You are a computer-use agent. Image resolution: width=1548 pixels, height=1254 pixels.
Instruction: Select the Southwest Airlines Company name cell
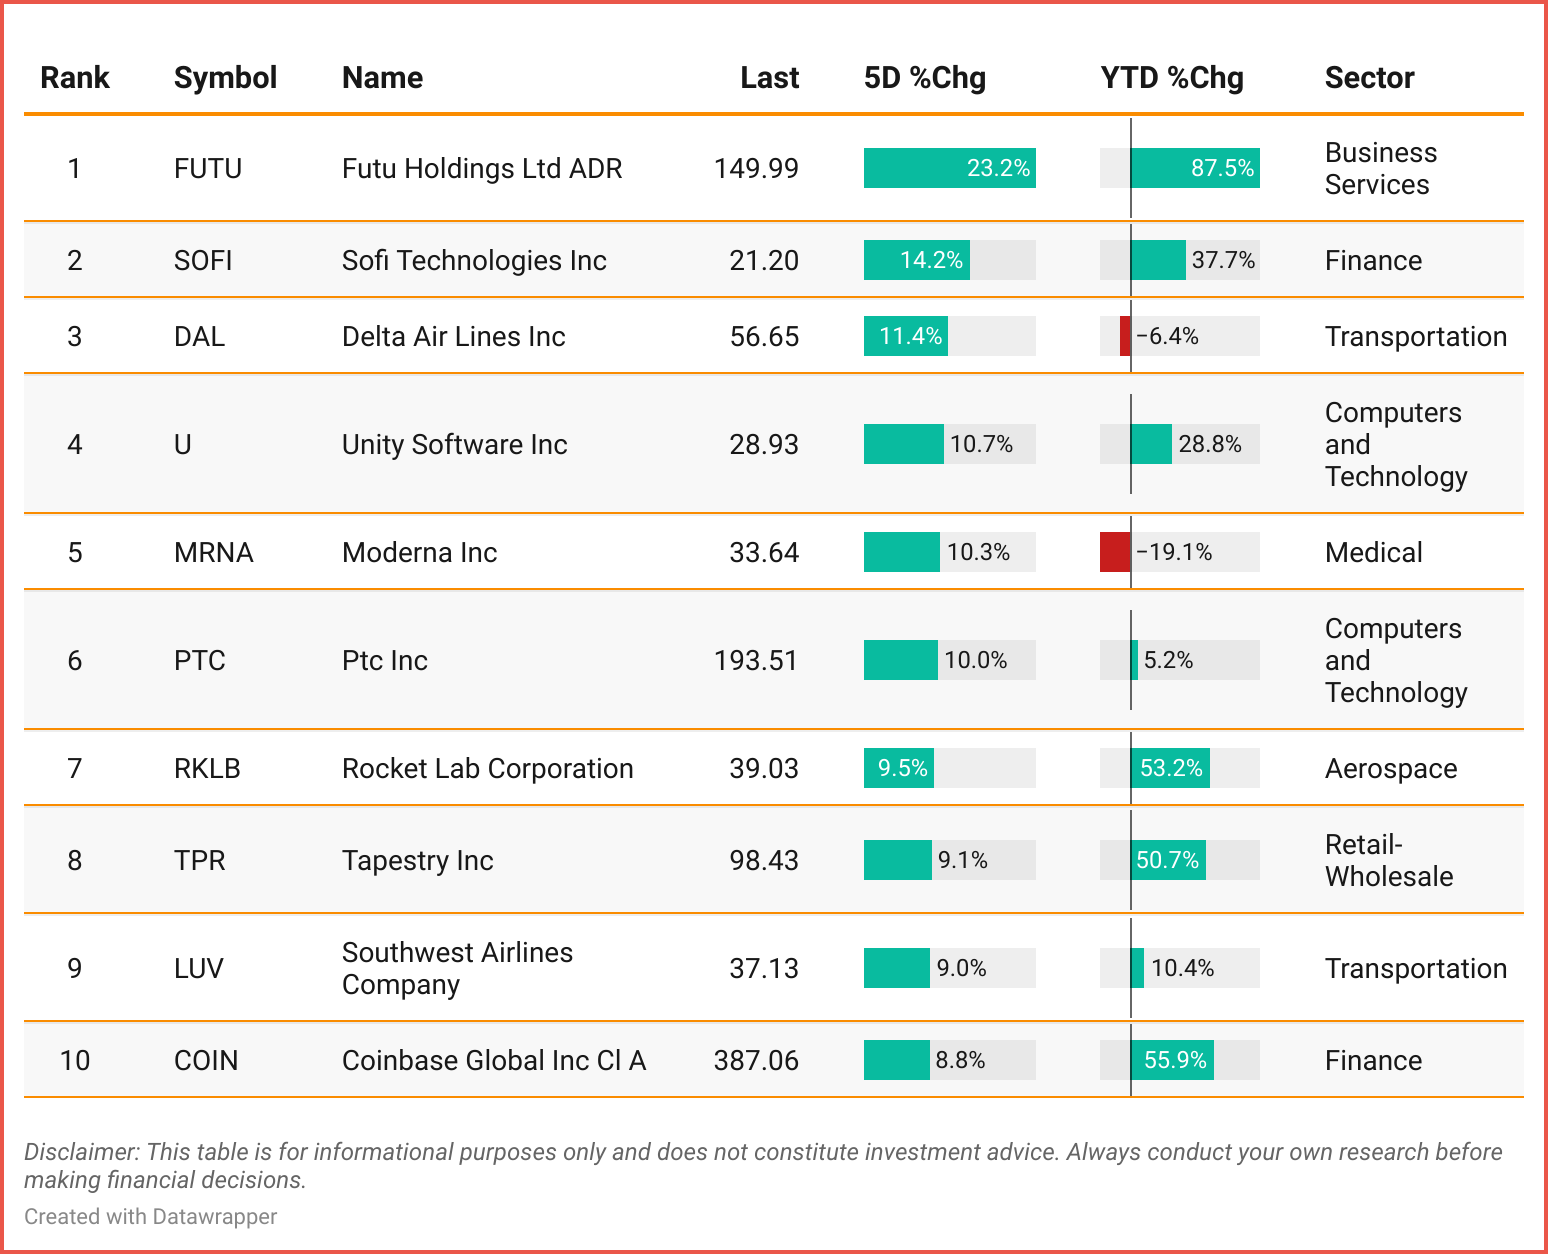pyautogui.click(x=457, y=968)
